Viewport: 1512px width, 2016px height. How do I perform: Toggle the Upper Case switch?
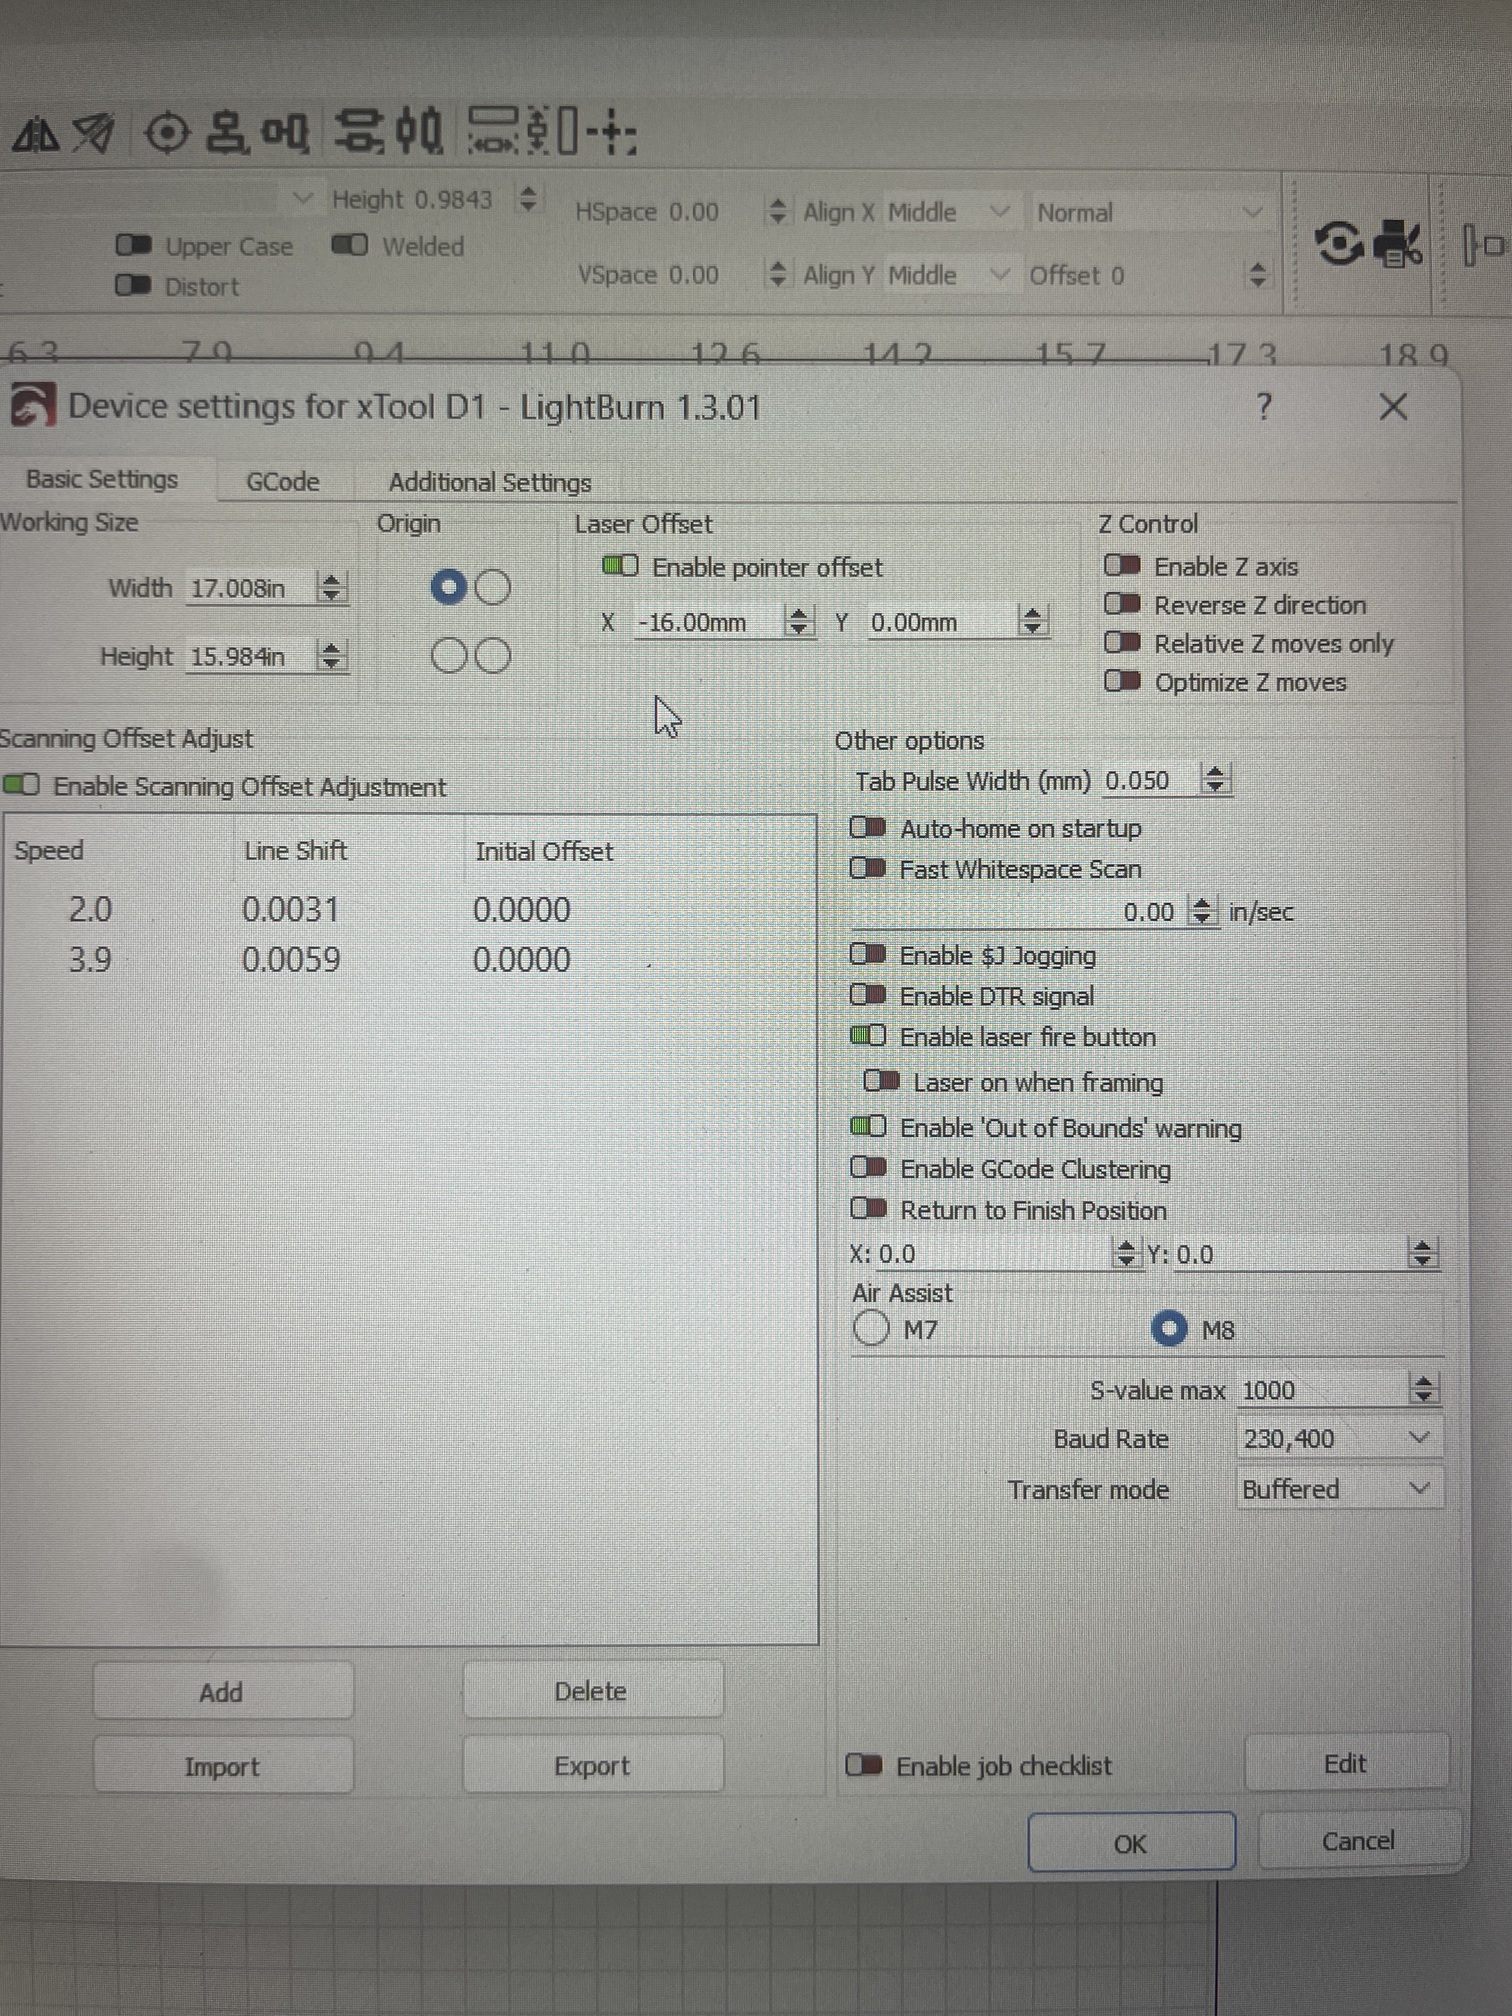click(133, 245)
